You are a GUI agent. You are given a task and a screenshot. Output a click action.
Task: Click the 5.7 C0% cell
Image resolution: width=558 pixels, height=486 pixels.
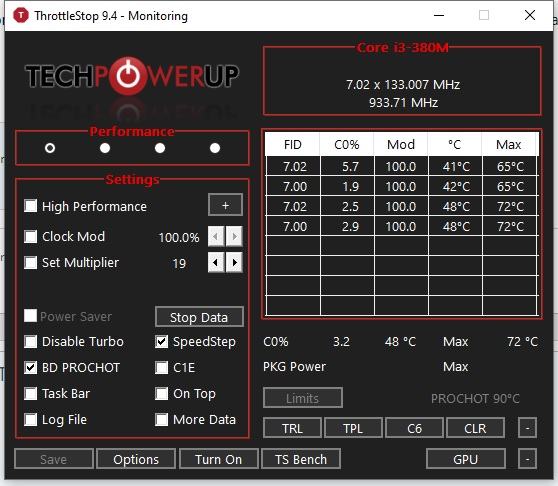click(x=347, y=167)
